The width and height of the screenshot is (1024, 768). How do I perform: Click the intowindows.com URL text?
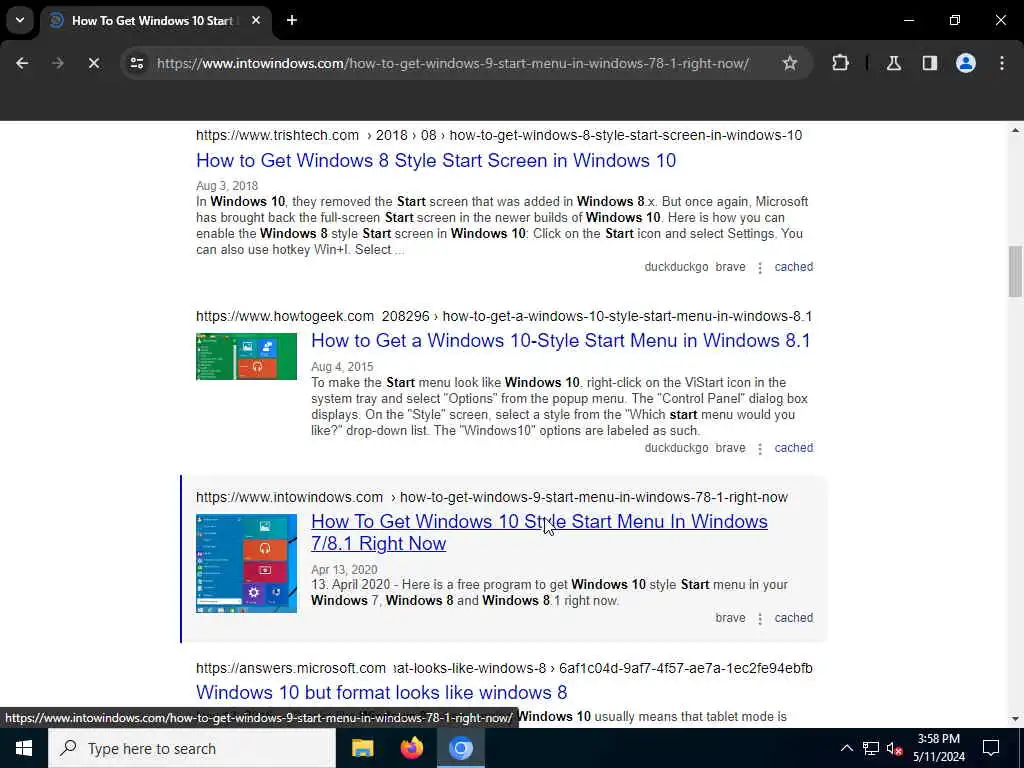click(x=492, y=497)
